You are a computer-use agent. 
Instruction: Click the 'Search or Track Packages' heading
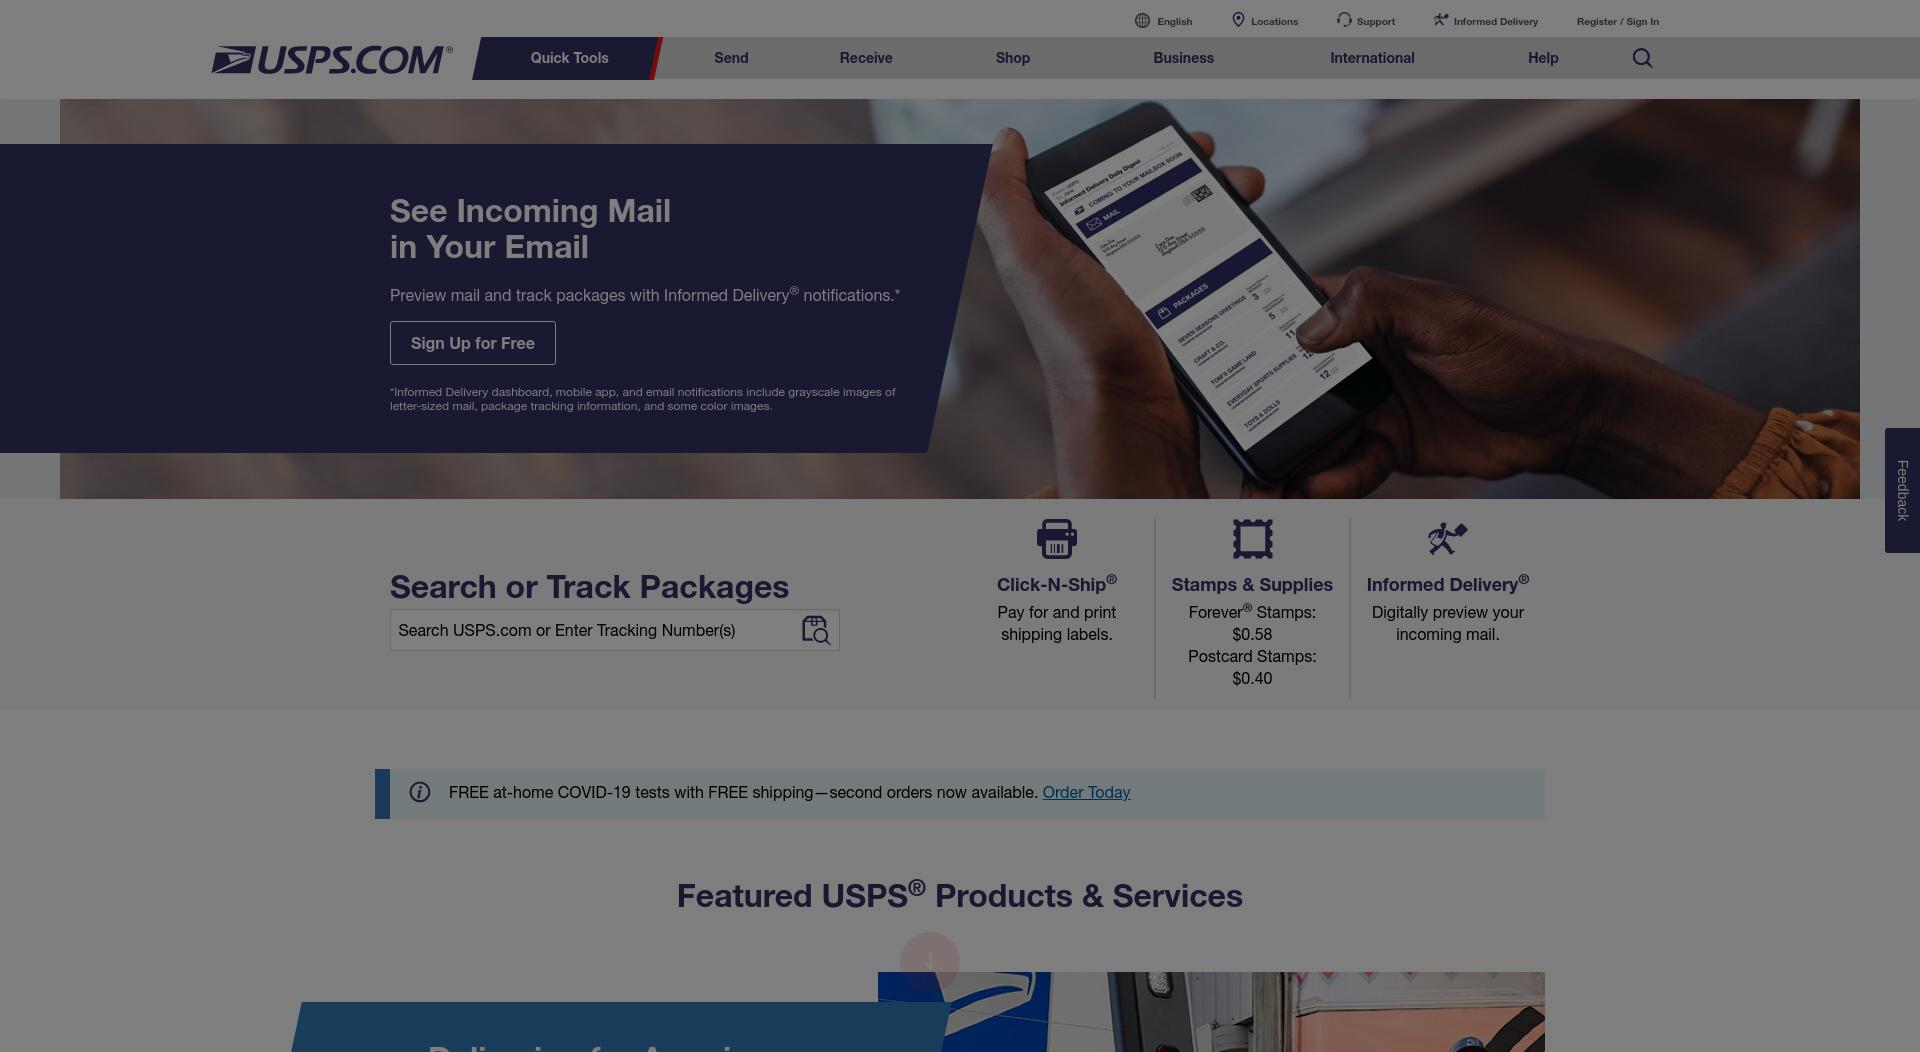[589, 587]
